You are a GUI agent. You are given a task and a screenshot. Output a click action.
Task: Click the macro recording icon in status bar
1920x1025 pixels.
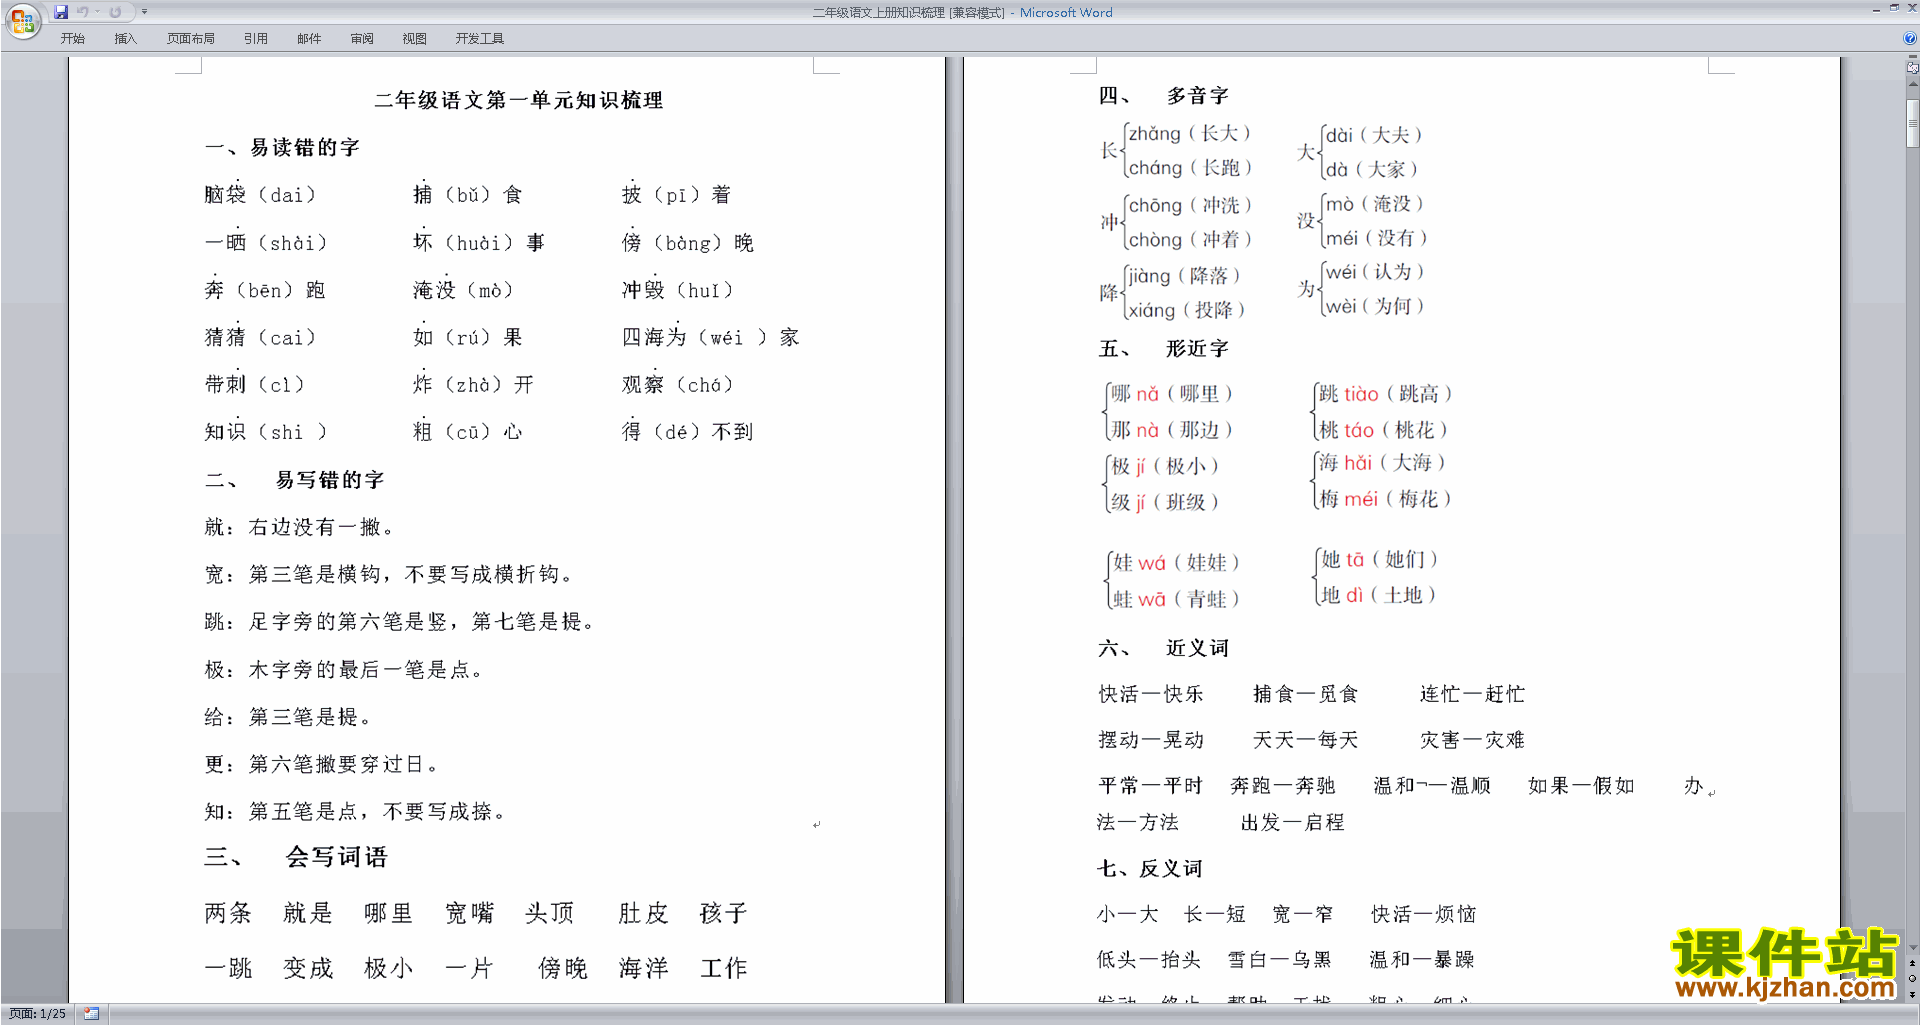point(92,1014)
